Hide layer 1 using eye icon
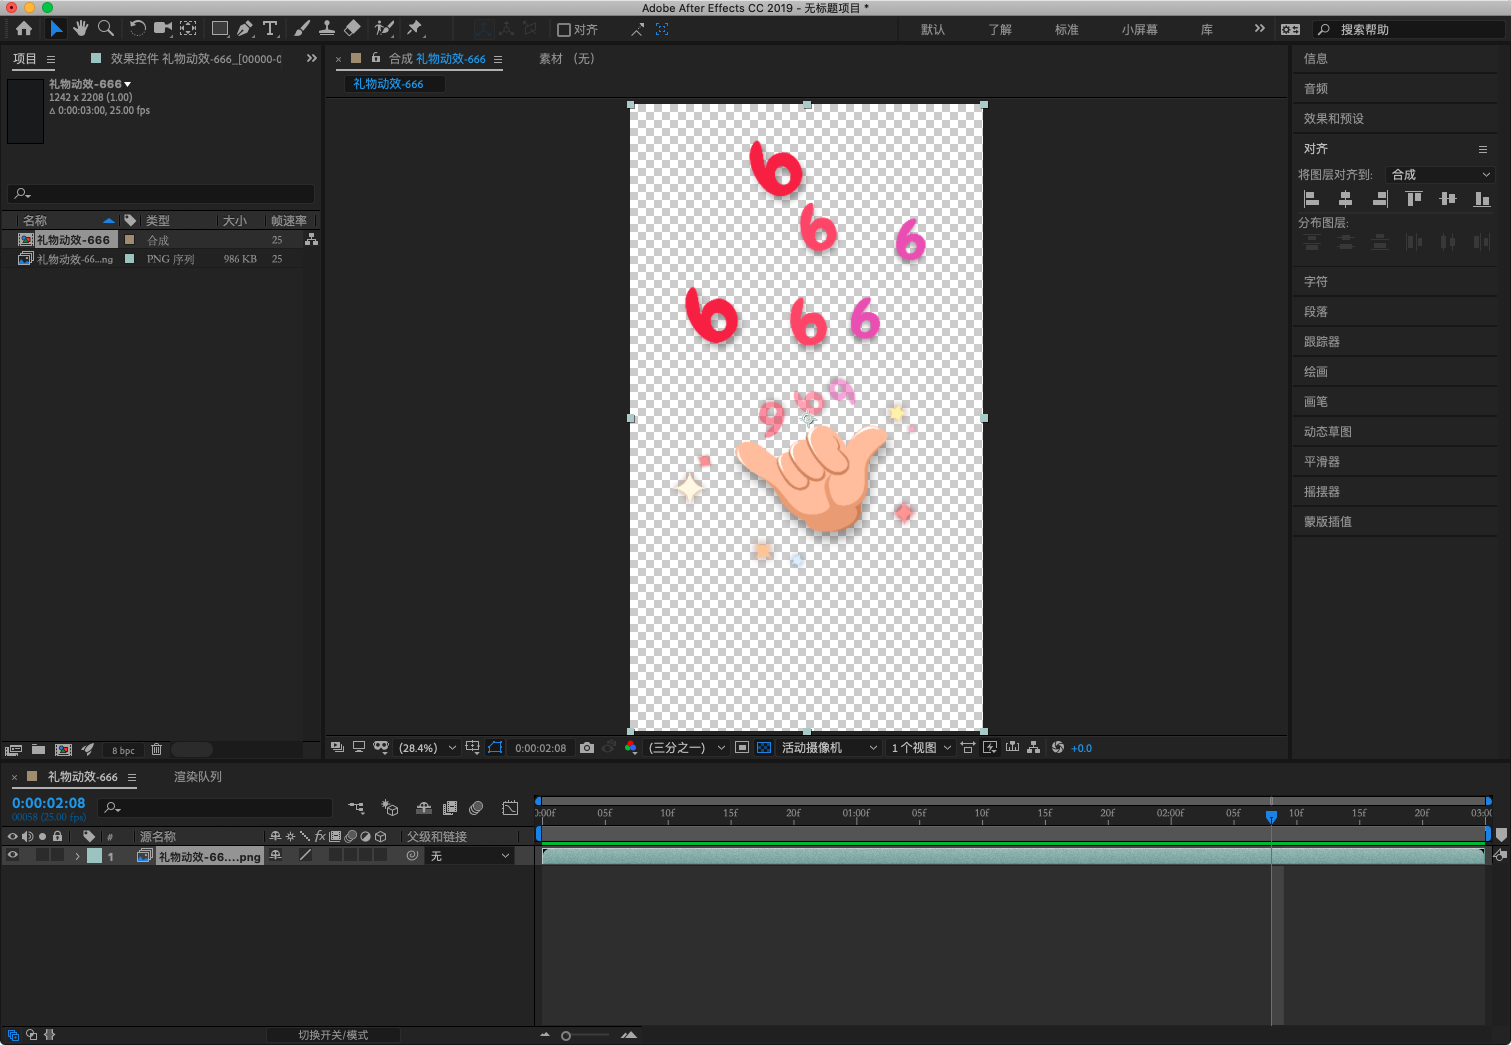The width and height of the screenshot is (1511, 1045). tap(12, 856)
